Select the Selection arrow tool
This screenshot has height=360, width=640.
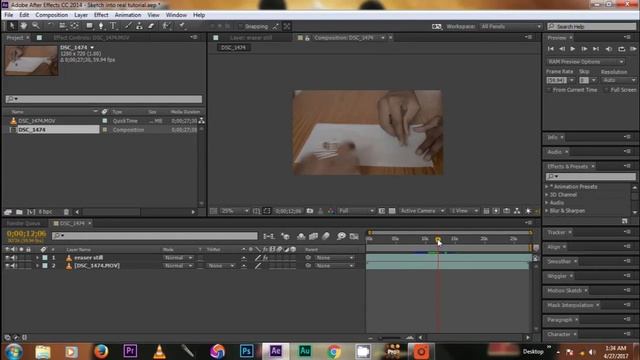point(11,26)
